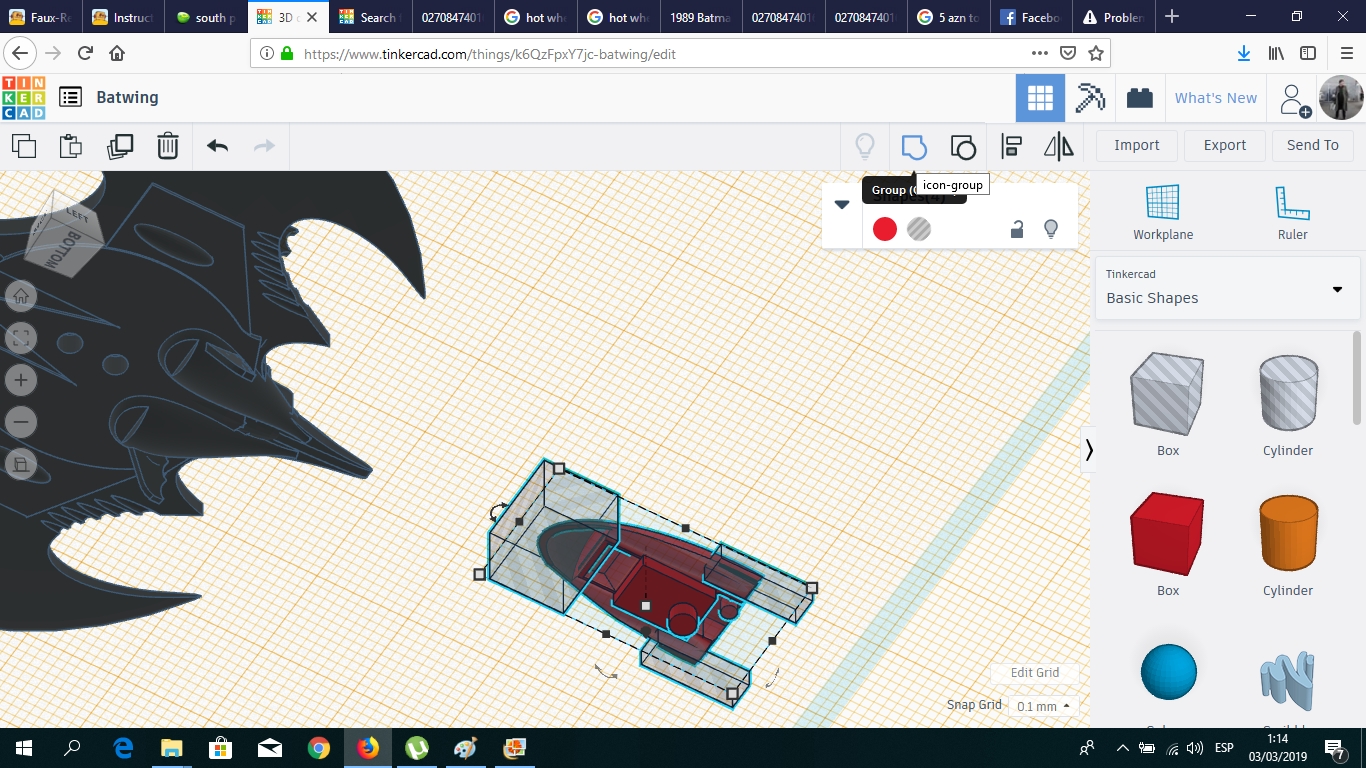Click the Redo arrow
The width and height of the screenshot is (1366, 768).
(264, 146)
